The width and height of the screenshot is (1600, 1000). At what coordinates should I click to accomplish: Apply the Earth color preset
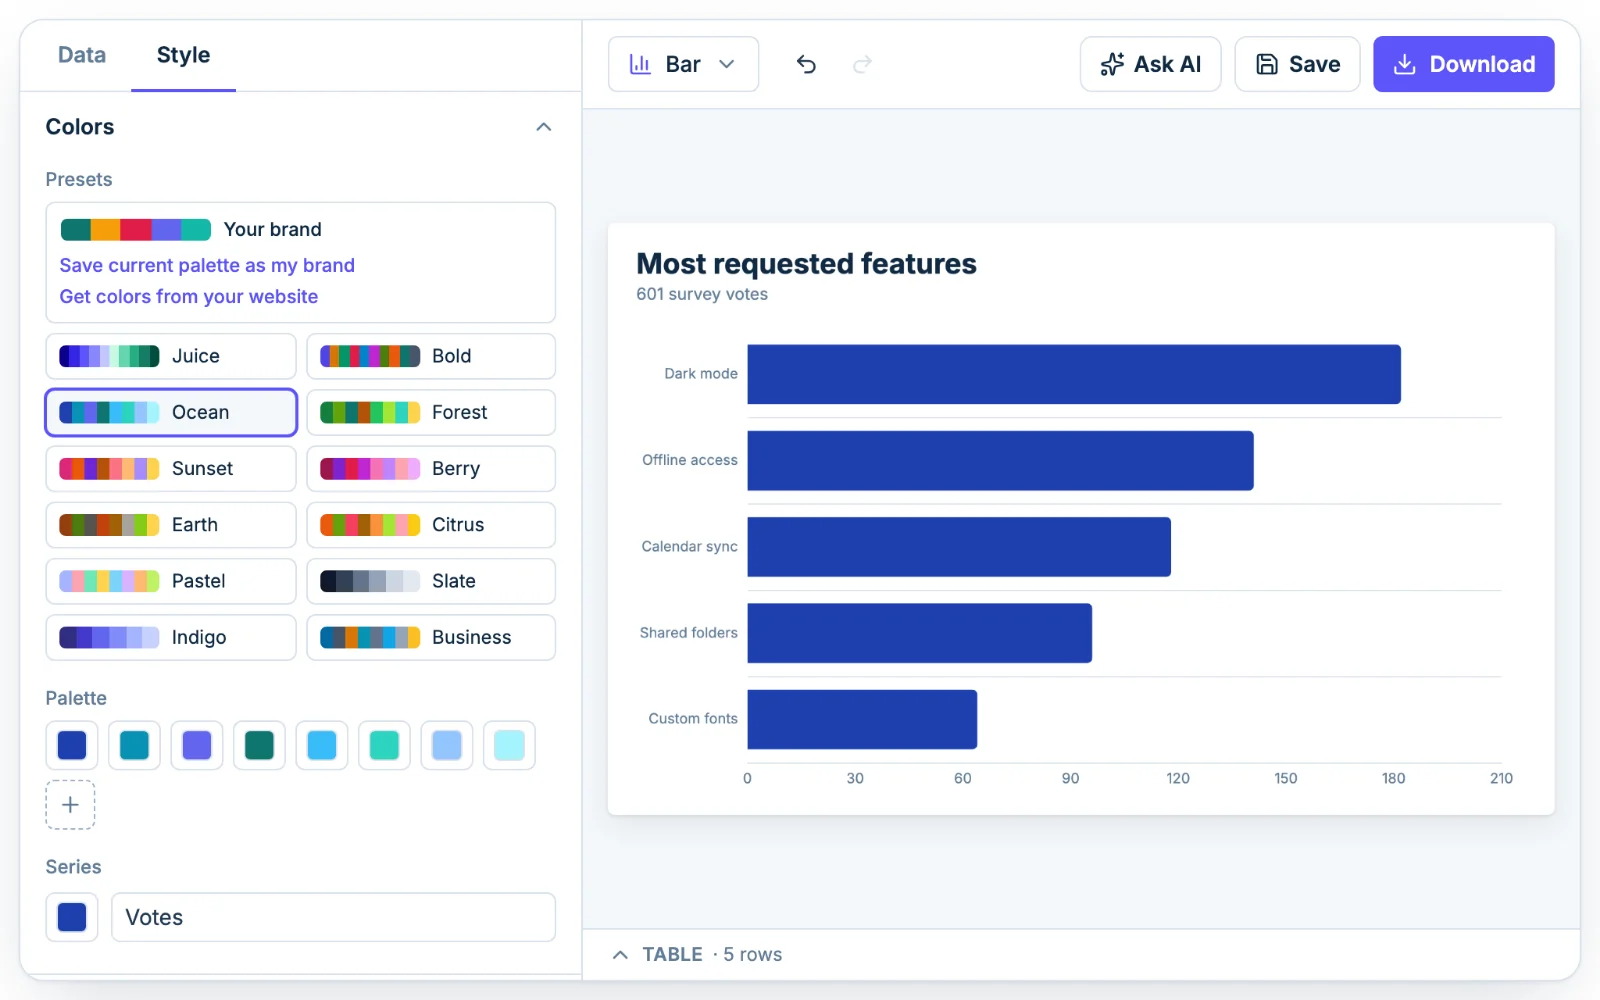point(171,525)
